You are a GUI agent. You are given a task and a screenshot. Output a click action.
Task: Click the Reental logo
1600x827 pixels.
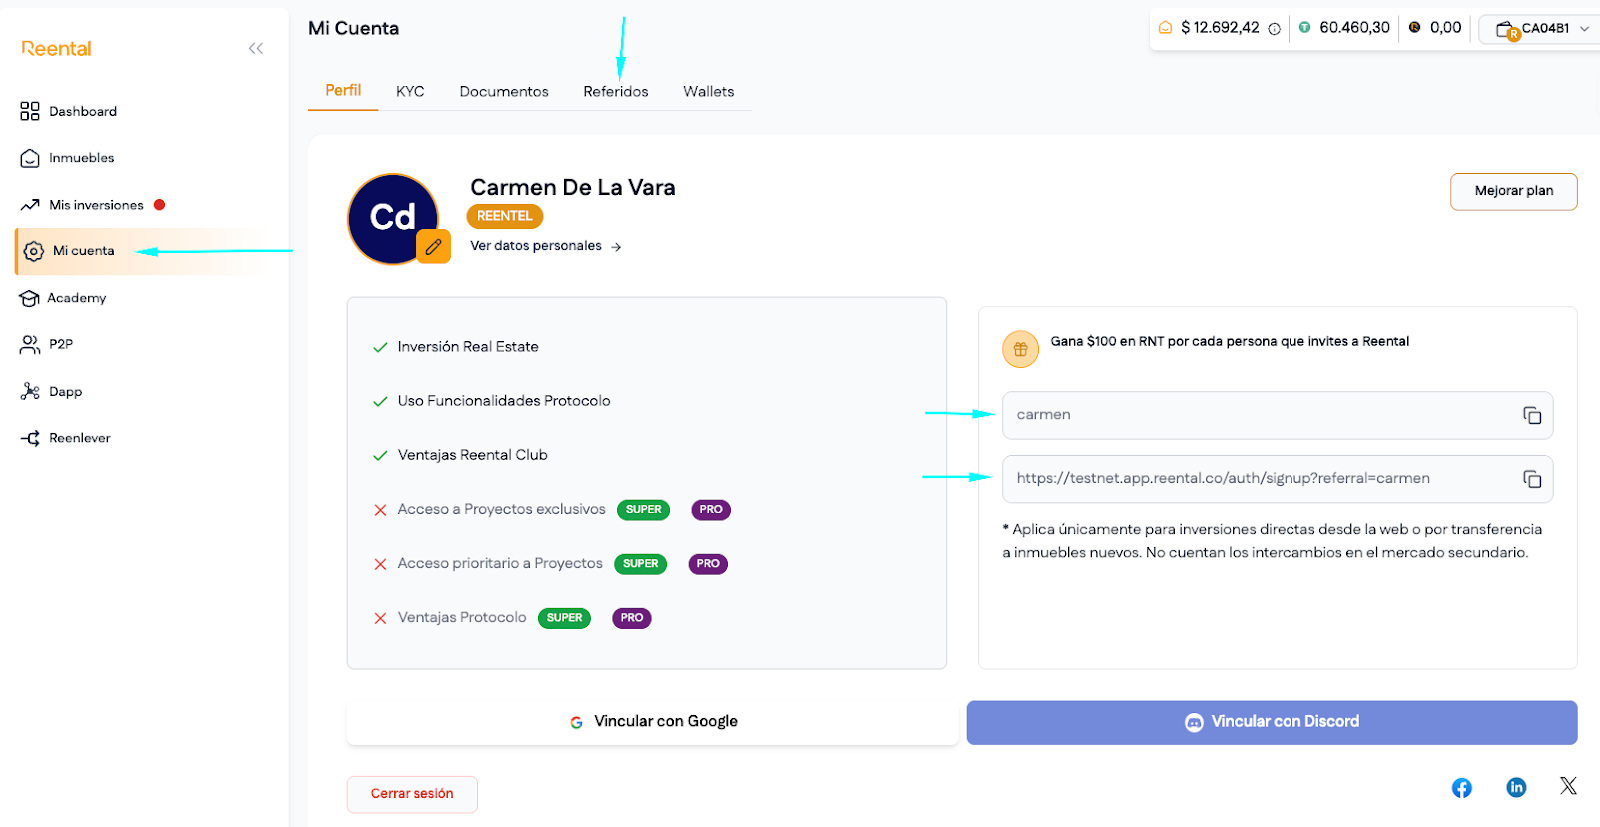pos(56,48)
